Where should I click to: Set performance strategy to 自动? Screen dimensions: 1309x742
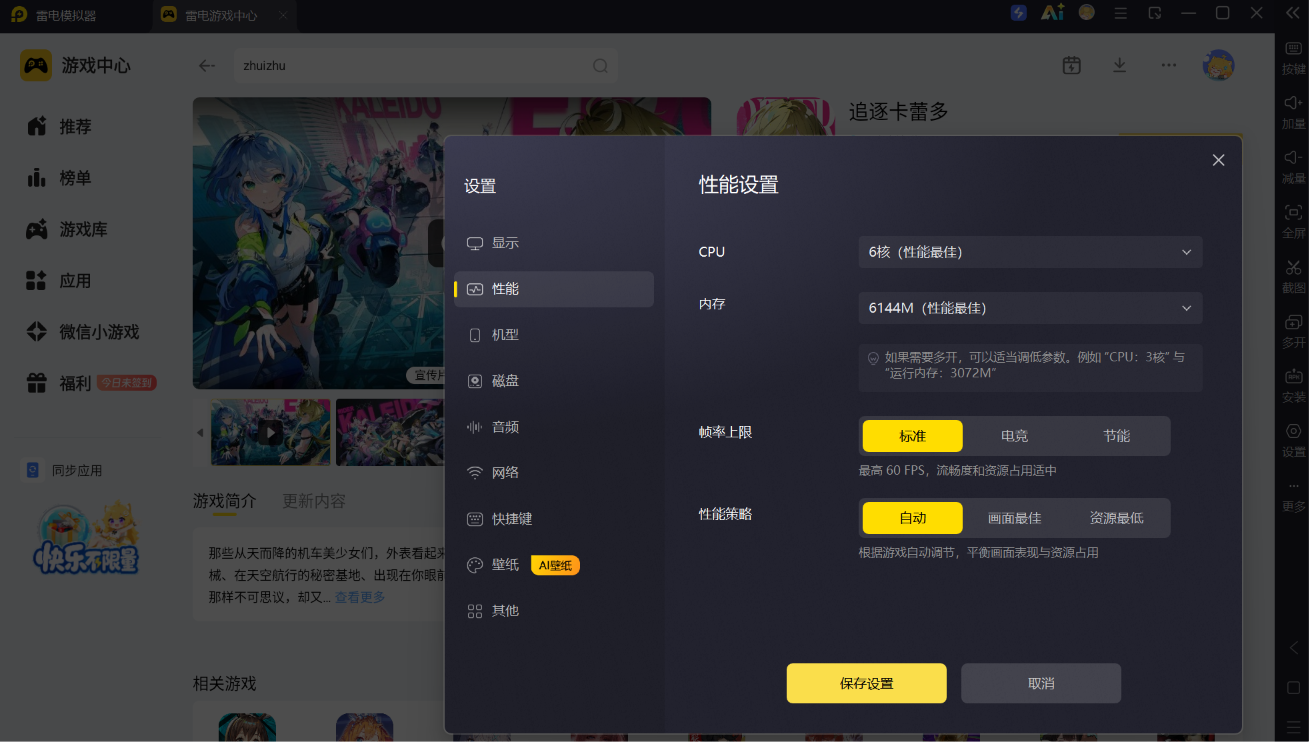click(912, 518)
